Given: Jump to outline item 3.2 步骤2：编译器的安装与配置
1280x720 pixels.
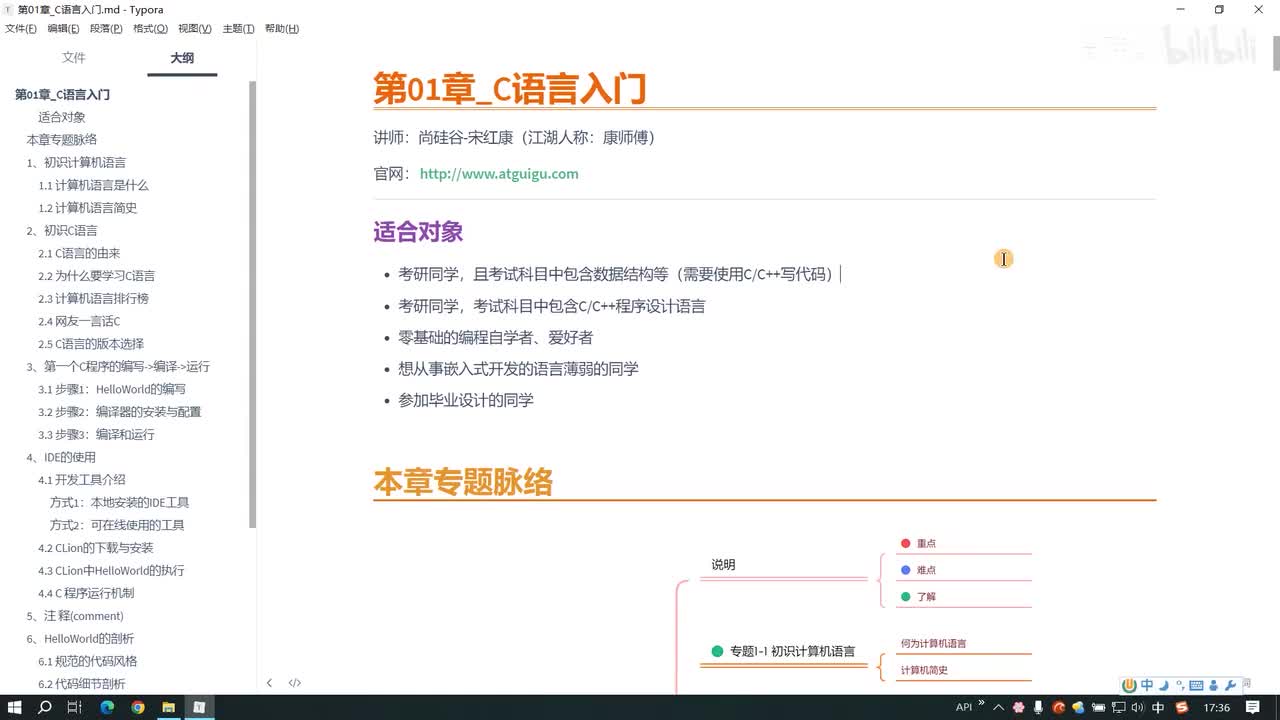Looking at the screenshot, I should coord(120,412).
